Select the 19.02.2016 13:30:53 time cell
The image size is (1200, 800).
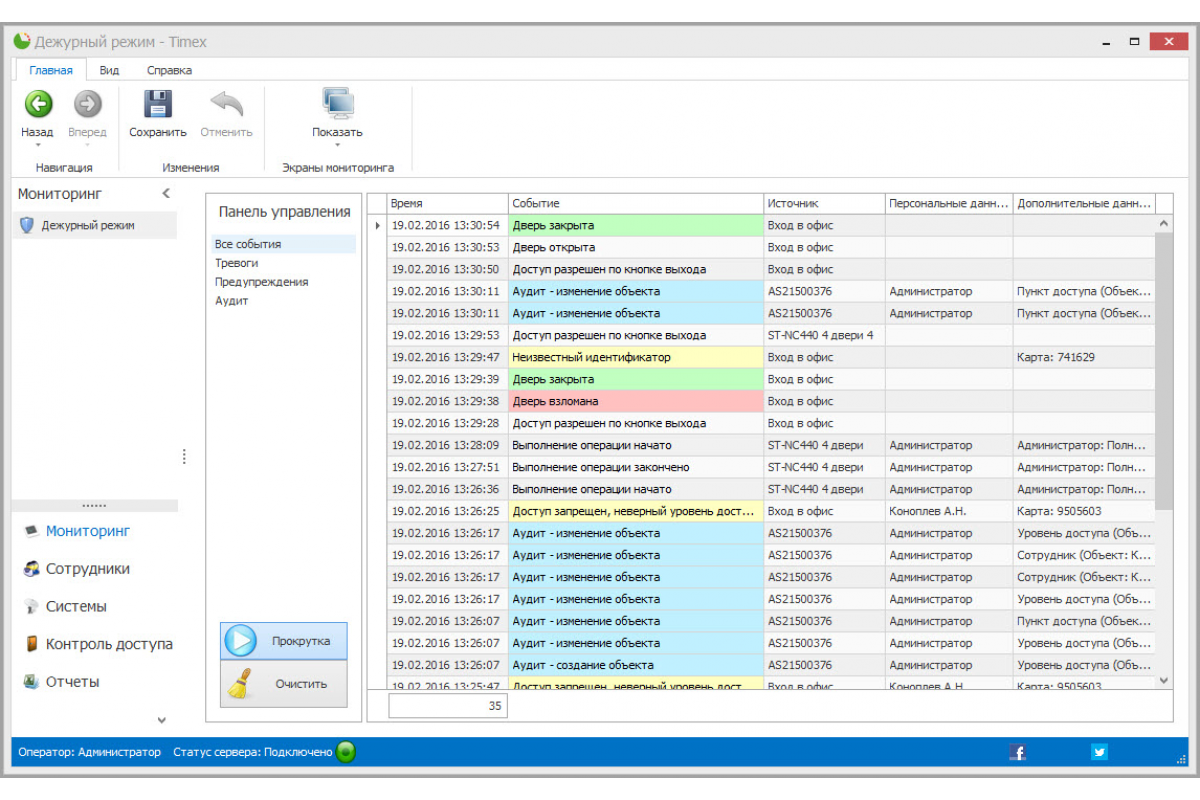[448, 247]
